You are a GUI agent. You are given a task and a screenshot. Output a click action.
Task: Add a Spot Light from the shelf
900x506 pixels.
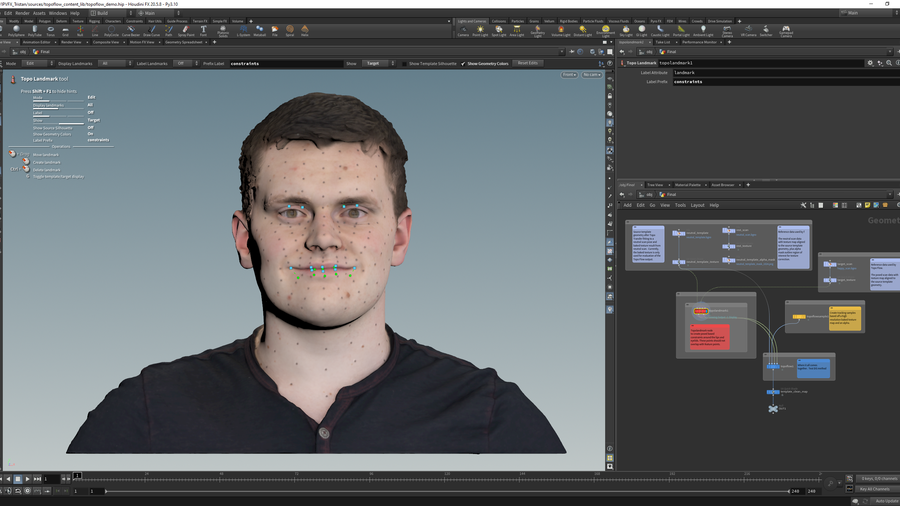point(499,31)
